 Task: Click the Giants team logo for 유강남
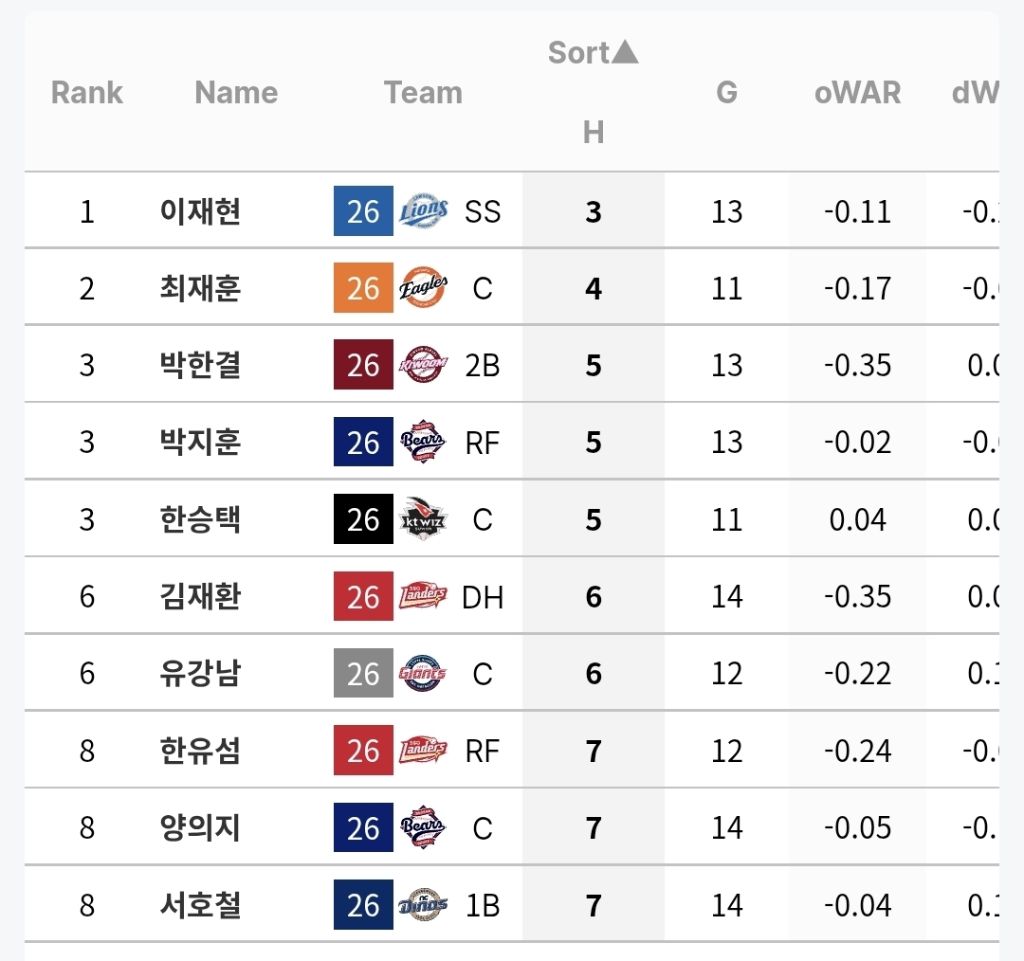(423, 673)
